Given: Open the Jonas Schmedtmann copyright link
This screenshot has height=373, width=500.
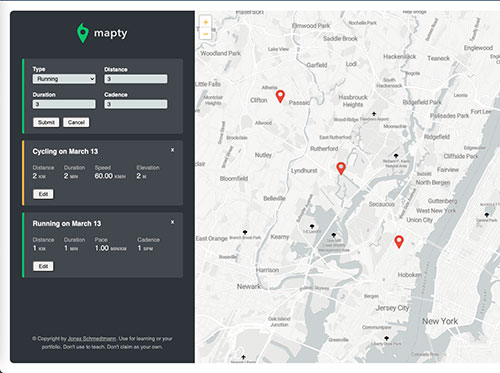Looking at the screenshot, I should [x=92, y=339].
